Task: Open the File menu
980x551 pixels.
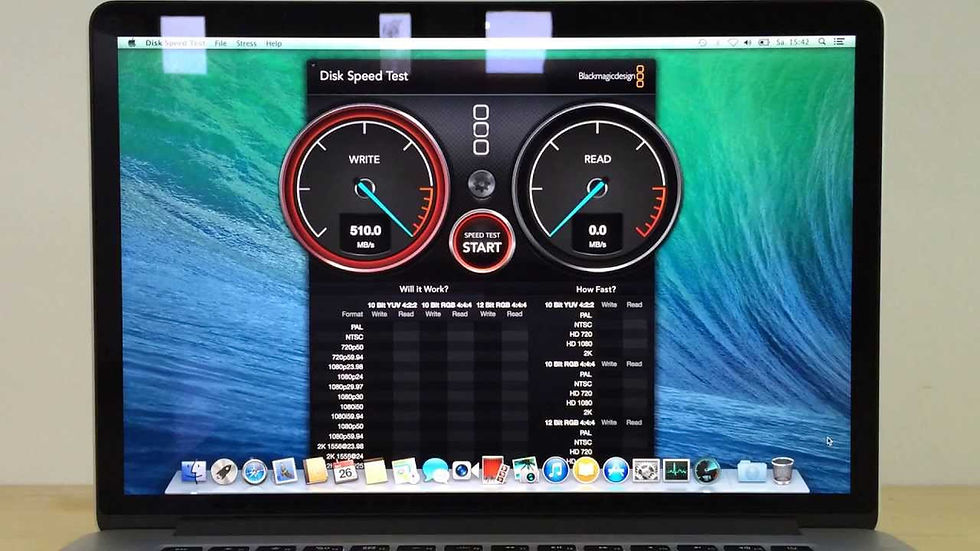Action: tap(221, 44)
